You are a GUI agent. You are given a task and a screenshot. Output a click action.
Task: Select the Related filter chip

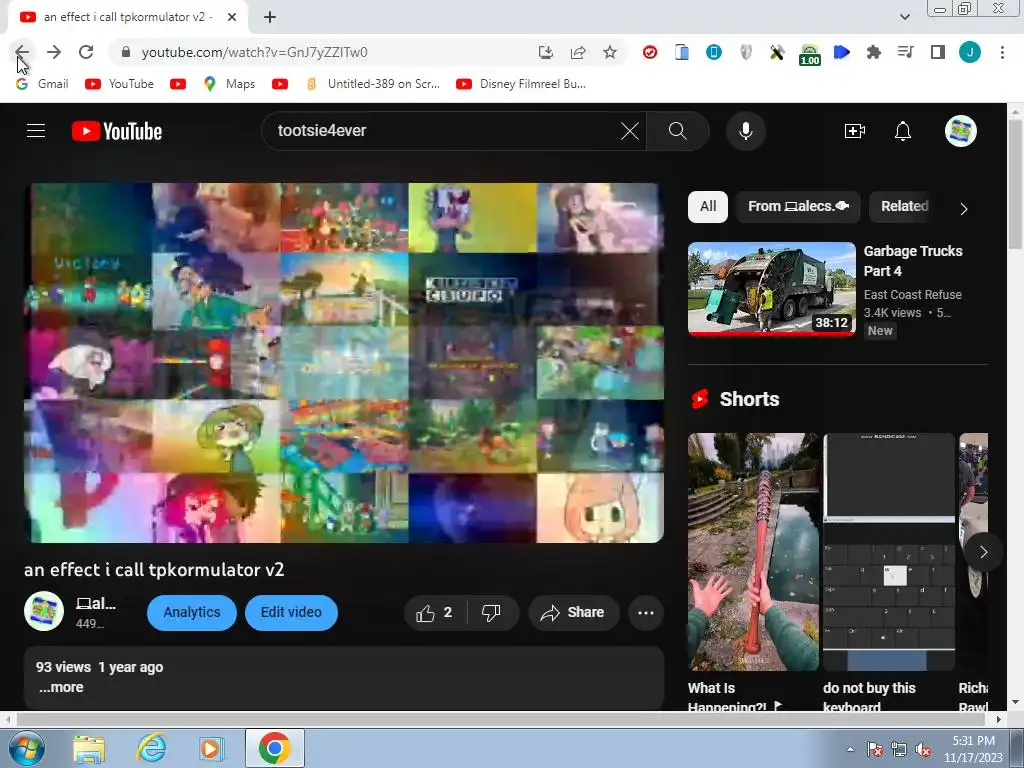pyautogui.click(x=904, y=206)
